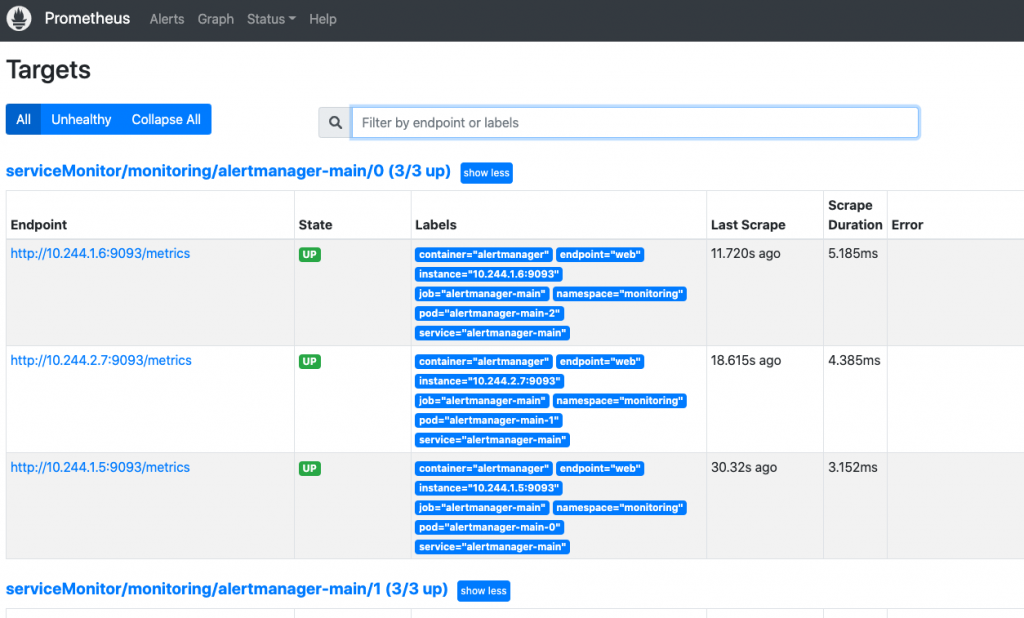Click the Last Scrape column header
Screen dimensions: 1024x618
748,225
